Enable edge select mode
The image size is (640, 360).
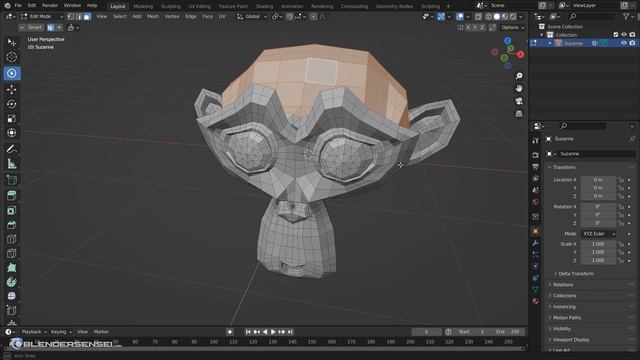pos(79,17)
